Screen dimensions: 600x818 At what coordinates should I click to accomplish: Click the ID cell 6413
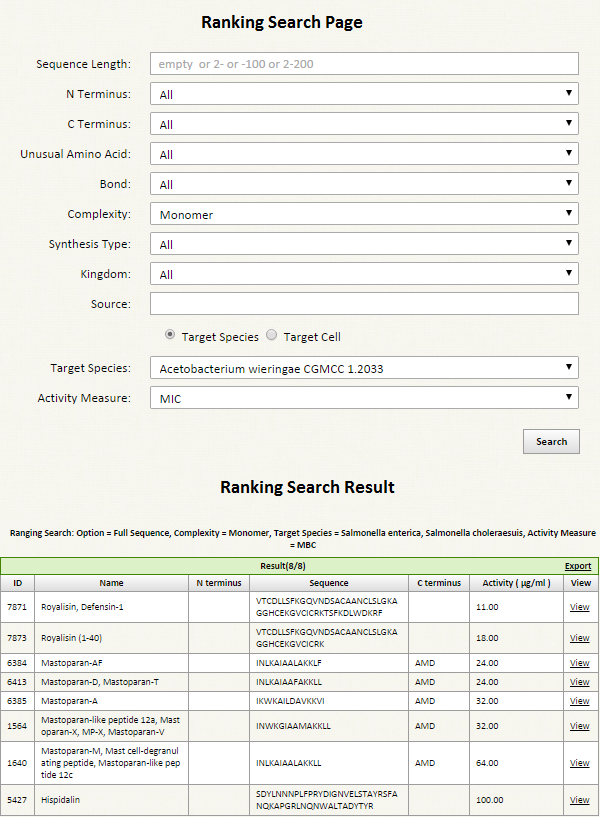(x=17, y=682)
